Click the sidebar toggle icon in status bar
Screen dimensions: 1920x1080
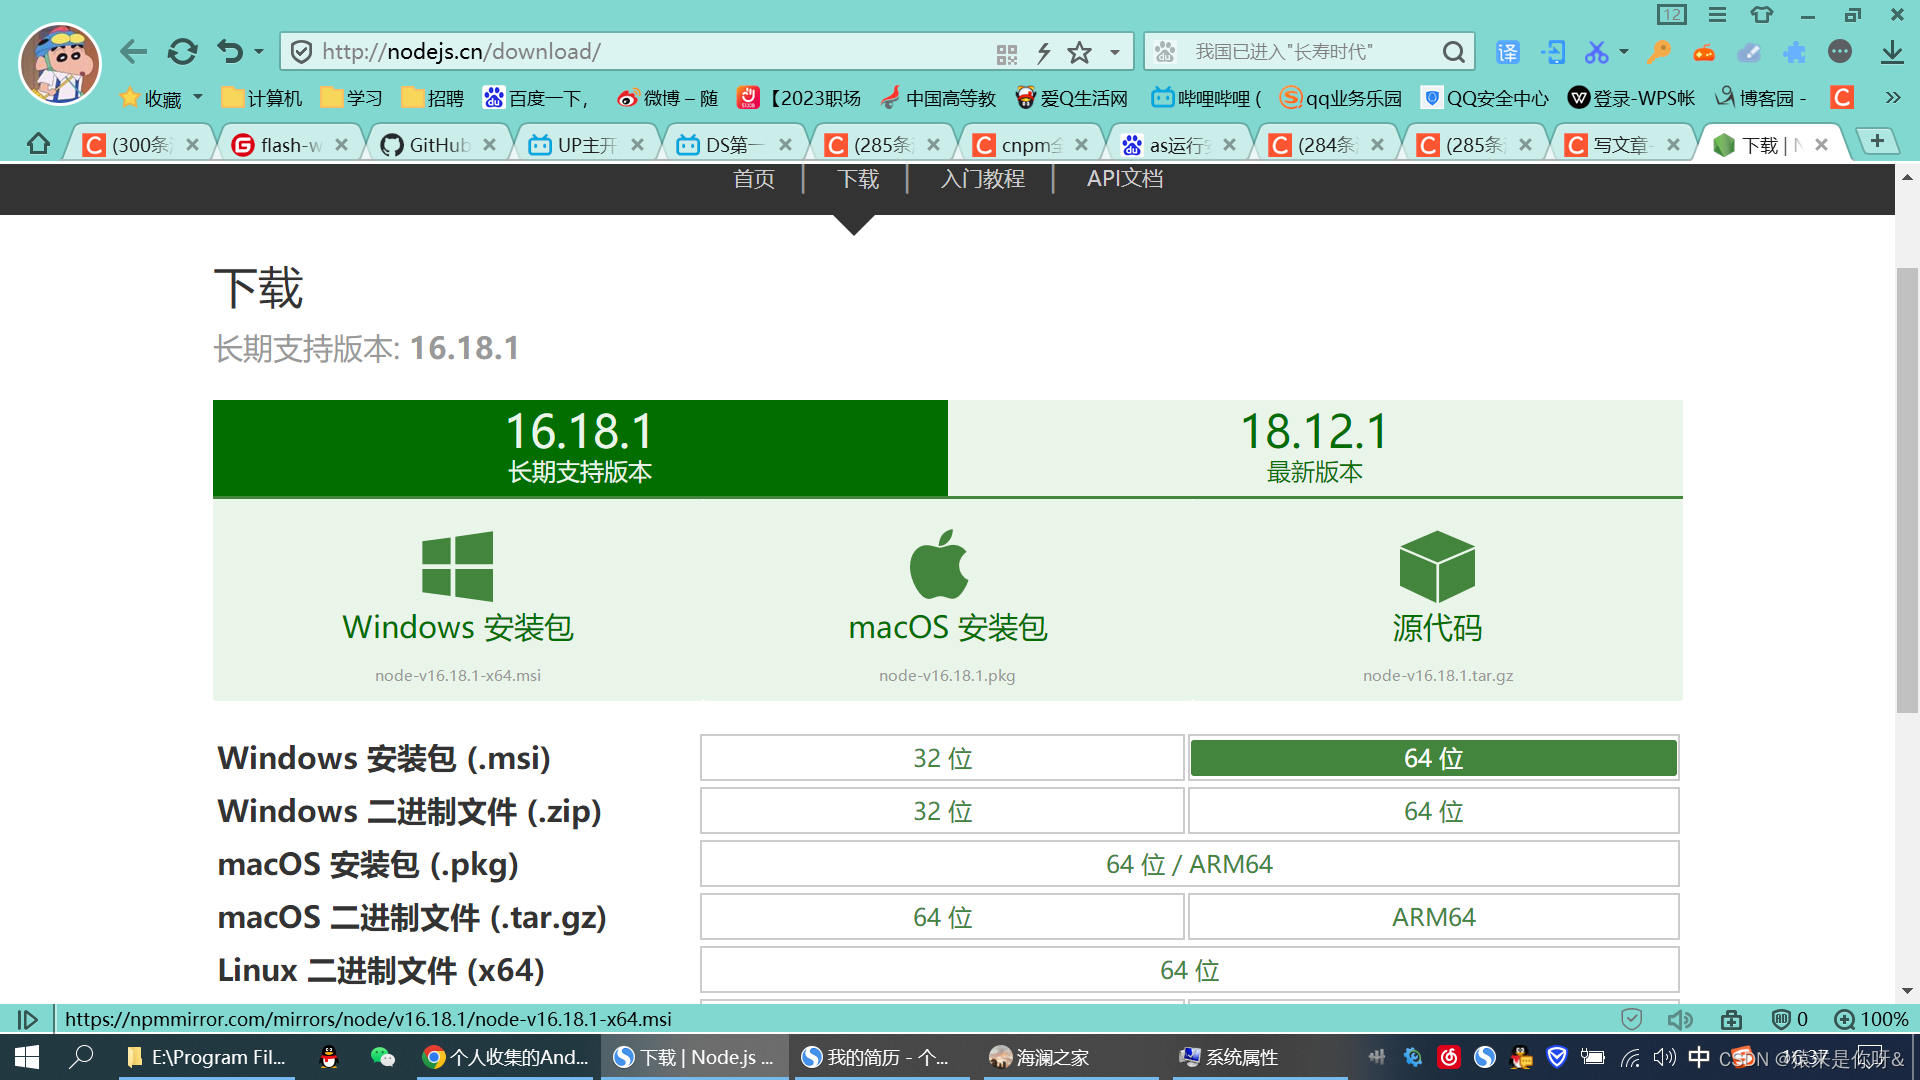(28, 1019)
